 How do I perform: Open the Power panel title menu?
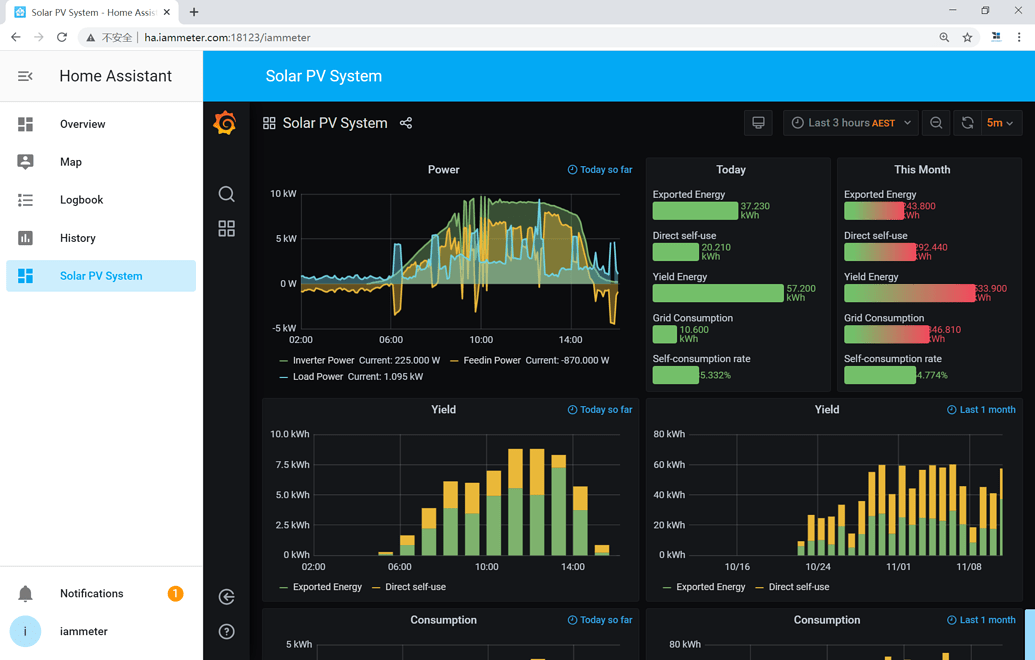click(x=444, y=170)
